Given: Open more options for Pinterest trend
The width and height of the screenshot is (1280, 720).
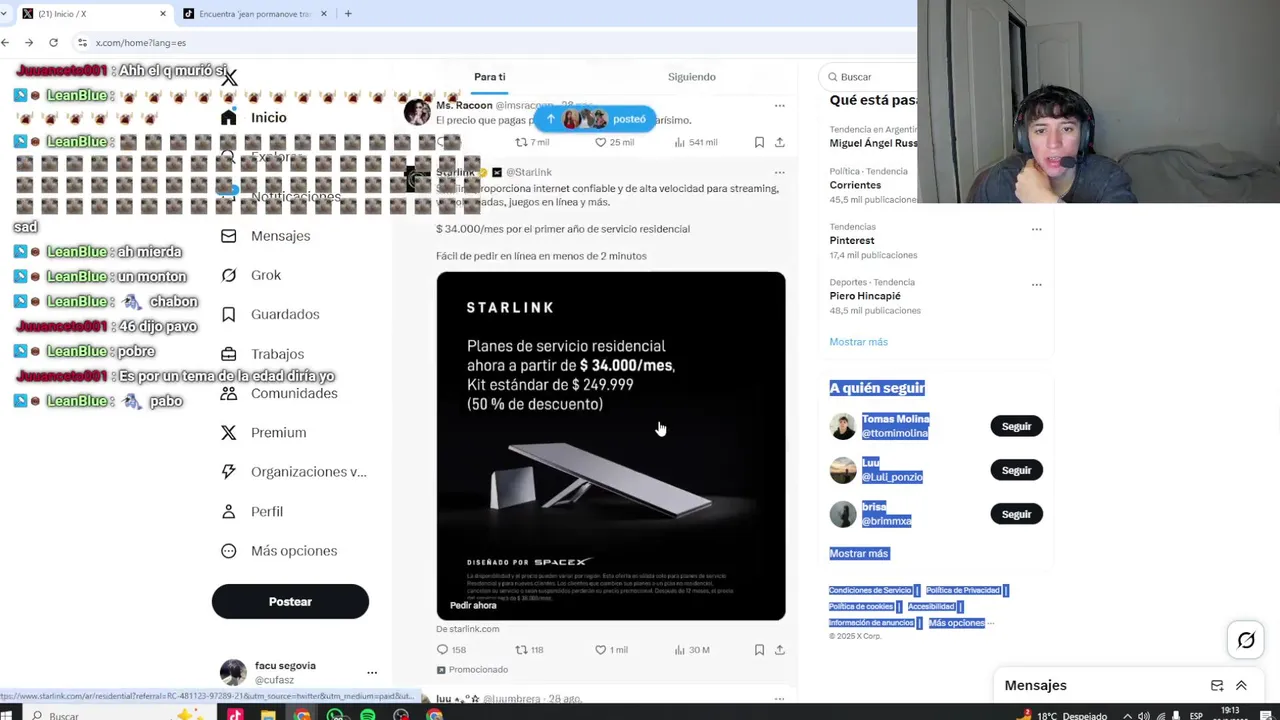Looking at the screenshot, I should tap(1037, 229).
